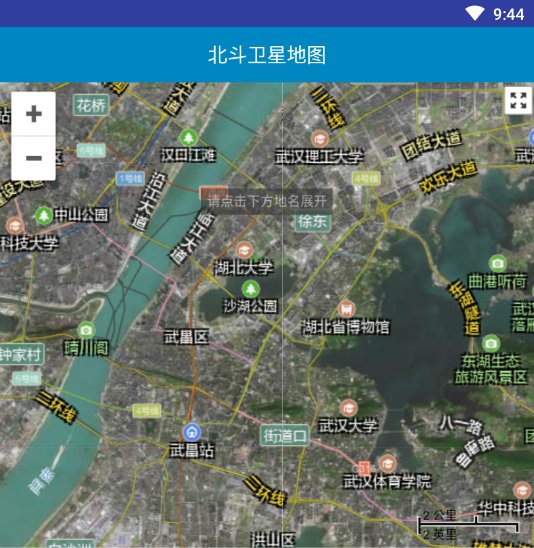
Task: Select the 洪山区 district label
Action: 273,539
